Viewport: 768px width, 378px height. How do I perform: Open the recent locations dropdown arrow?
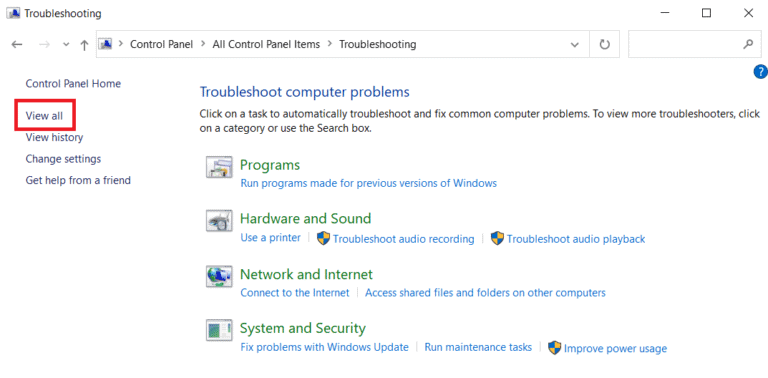click(67, 45)
